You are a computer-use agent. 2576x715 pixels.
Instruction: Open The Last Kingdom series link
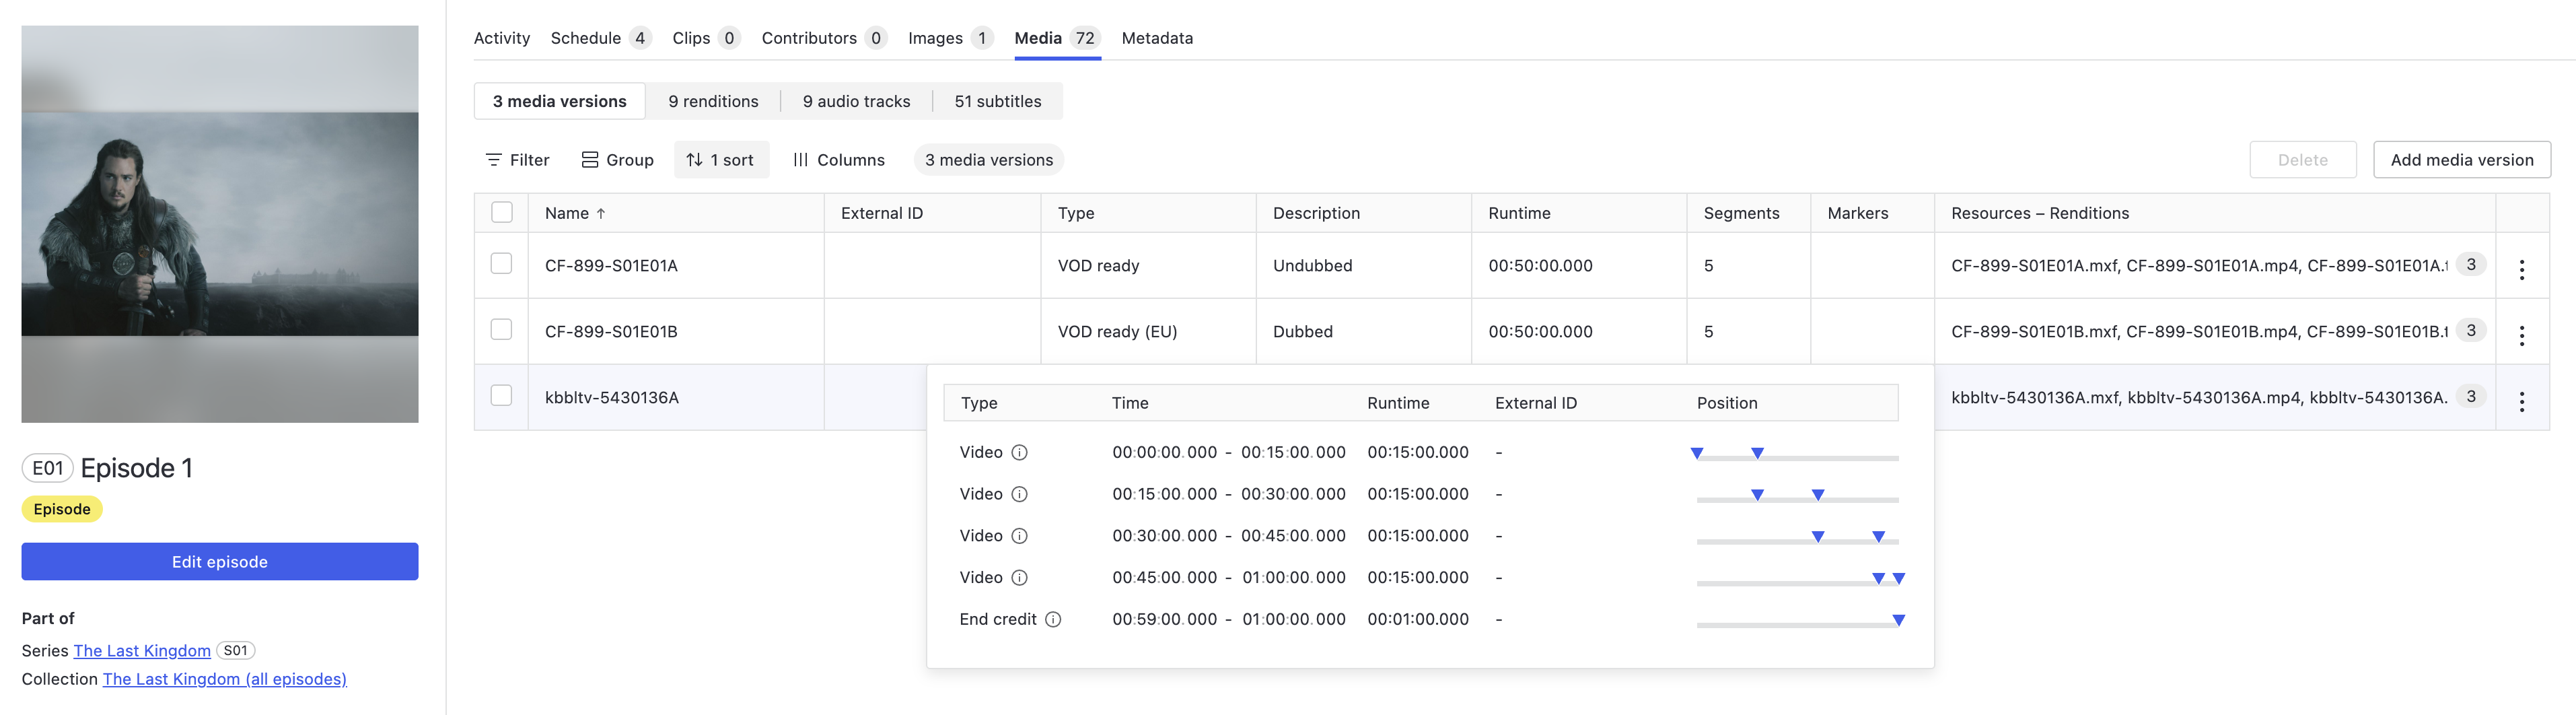pos(142,651)
